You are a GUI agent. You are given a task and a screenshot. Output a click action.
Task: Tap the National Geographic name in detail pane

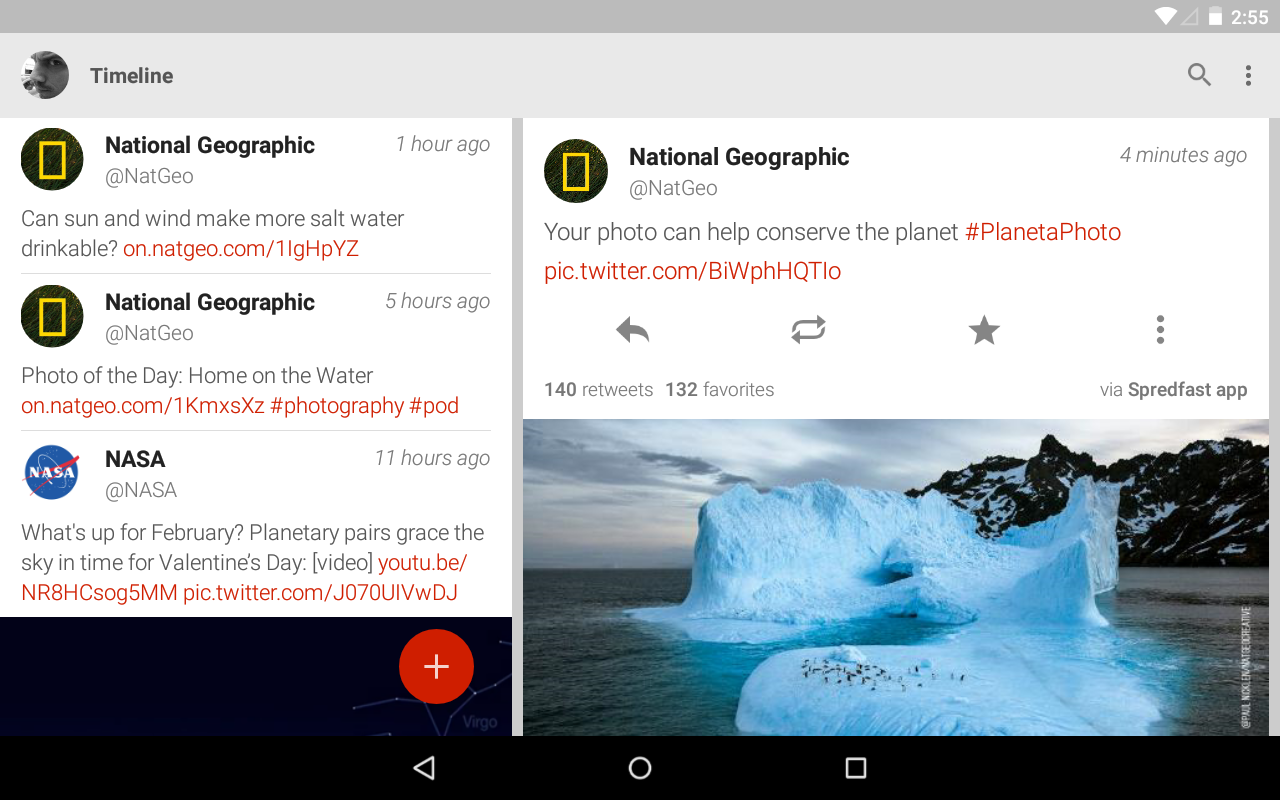pyautogui.click(x=739, y=157)
